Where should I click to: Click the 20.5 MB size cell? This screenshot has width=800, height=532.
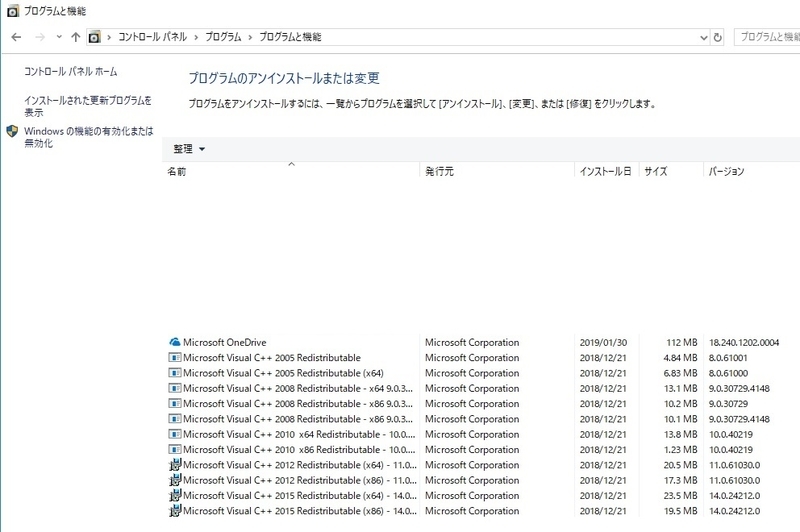(x=681, y=465)
